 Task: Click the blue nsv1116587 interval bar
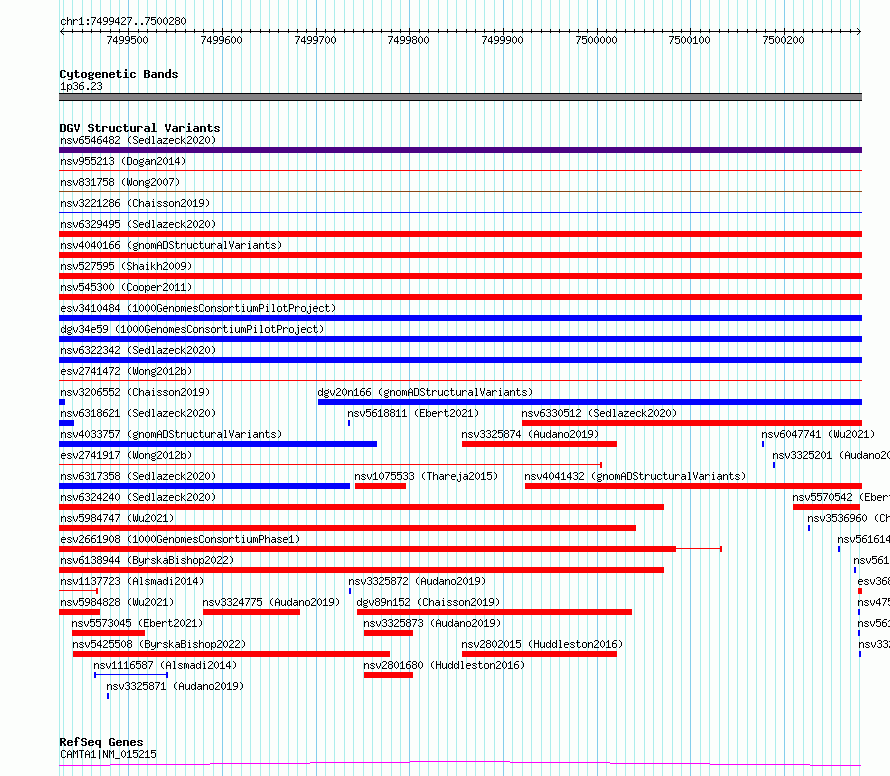[131, 675]
